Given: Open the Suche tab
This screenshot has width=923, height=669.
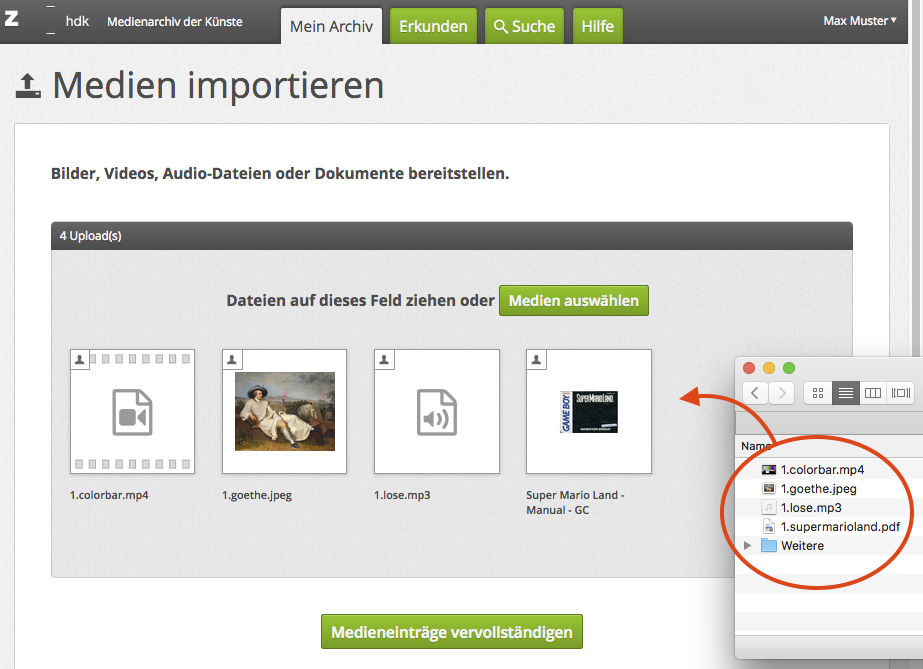Looking at the screenshot, I should pos(525,27).
